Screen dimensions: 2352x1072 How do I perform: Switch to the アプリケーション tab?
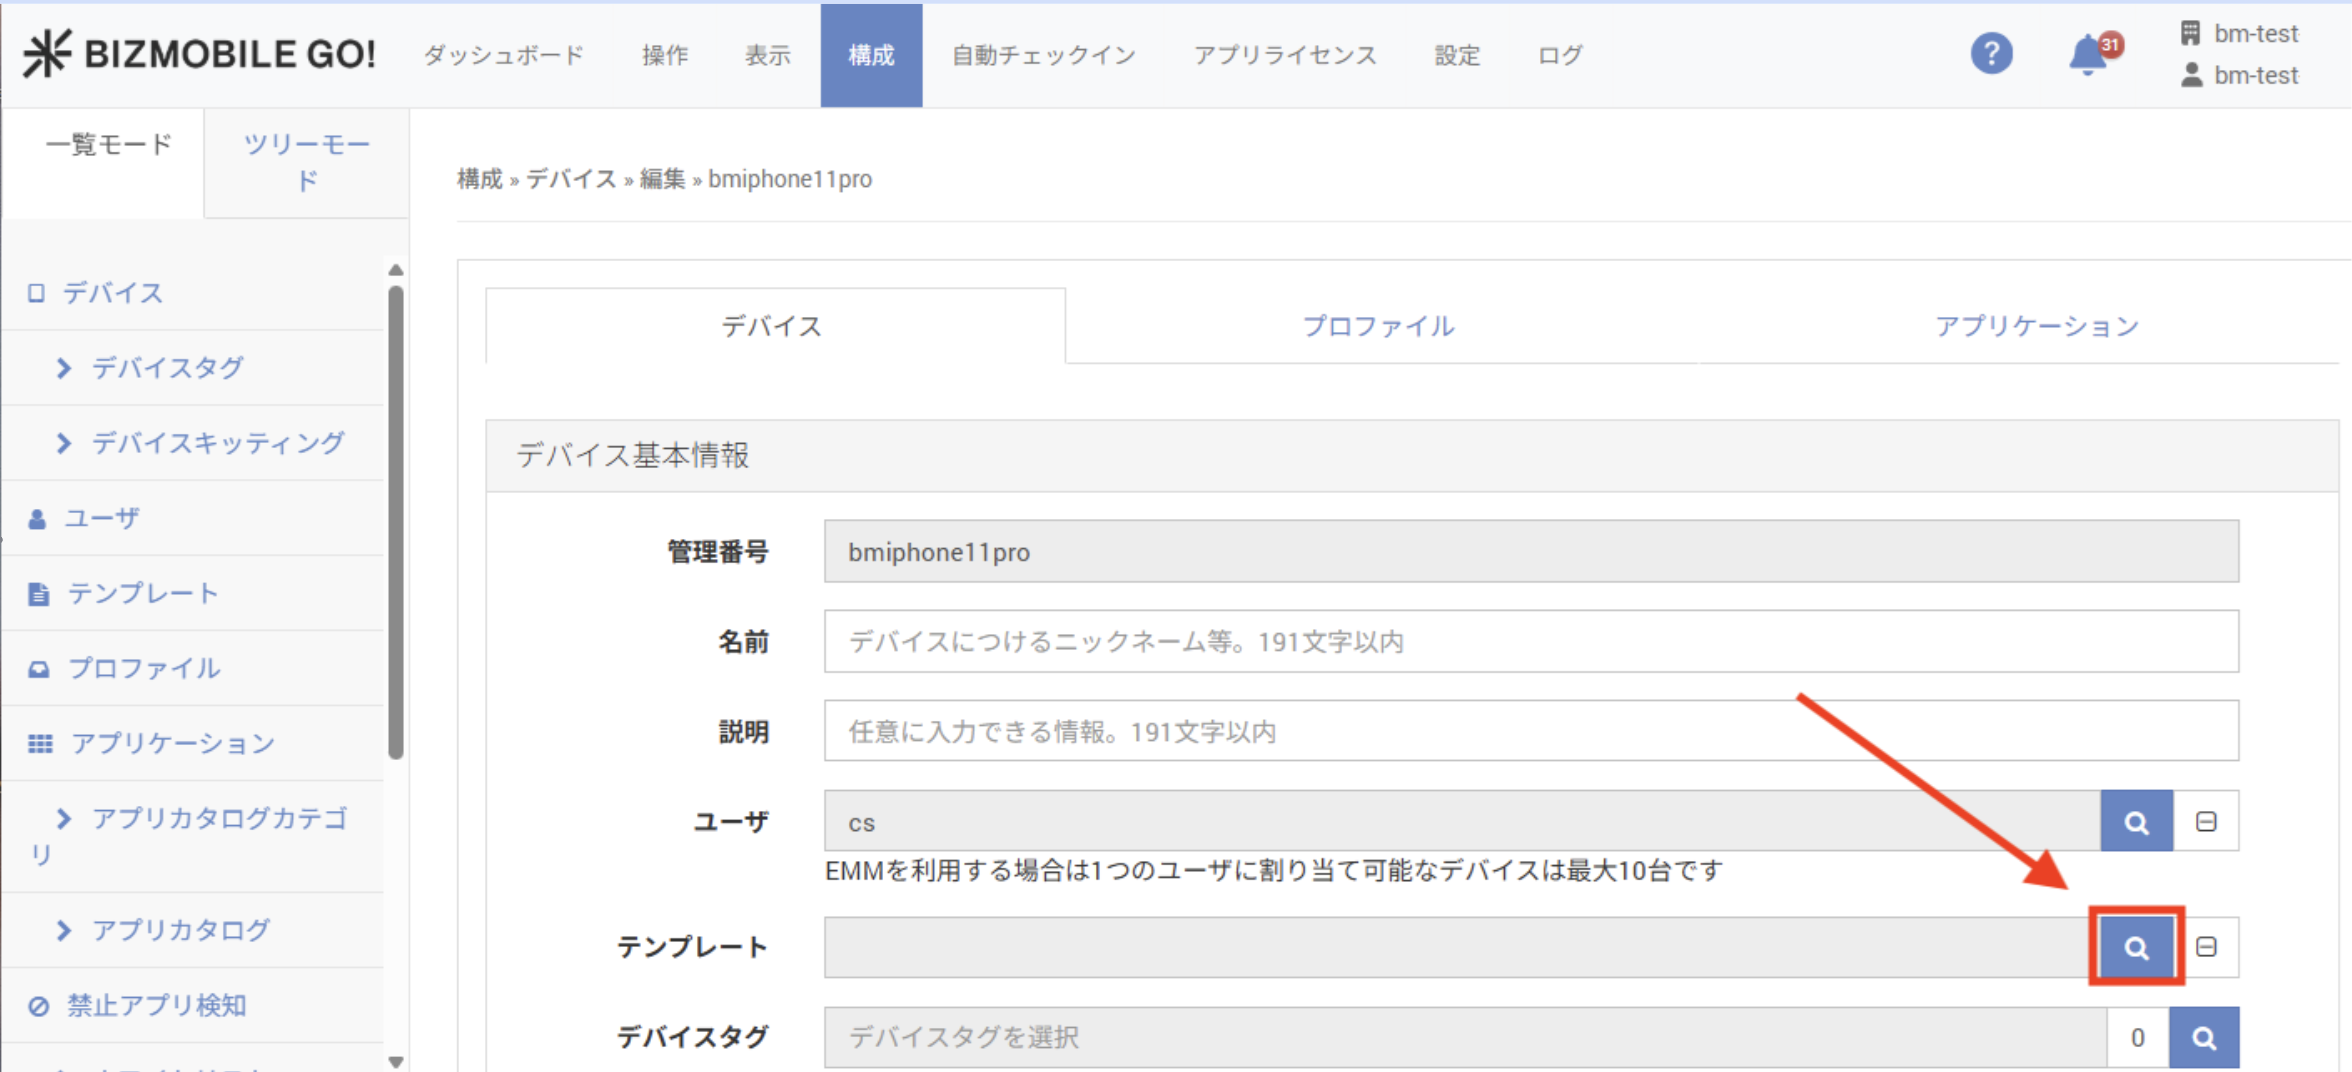[2036, 326]
